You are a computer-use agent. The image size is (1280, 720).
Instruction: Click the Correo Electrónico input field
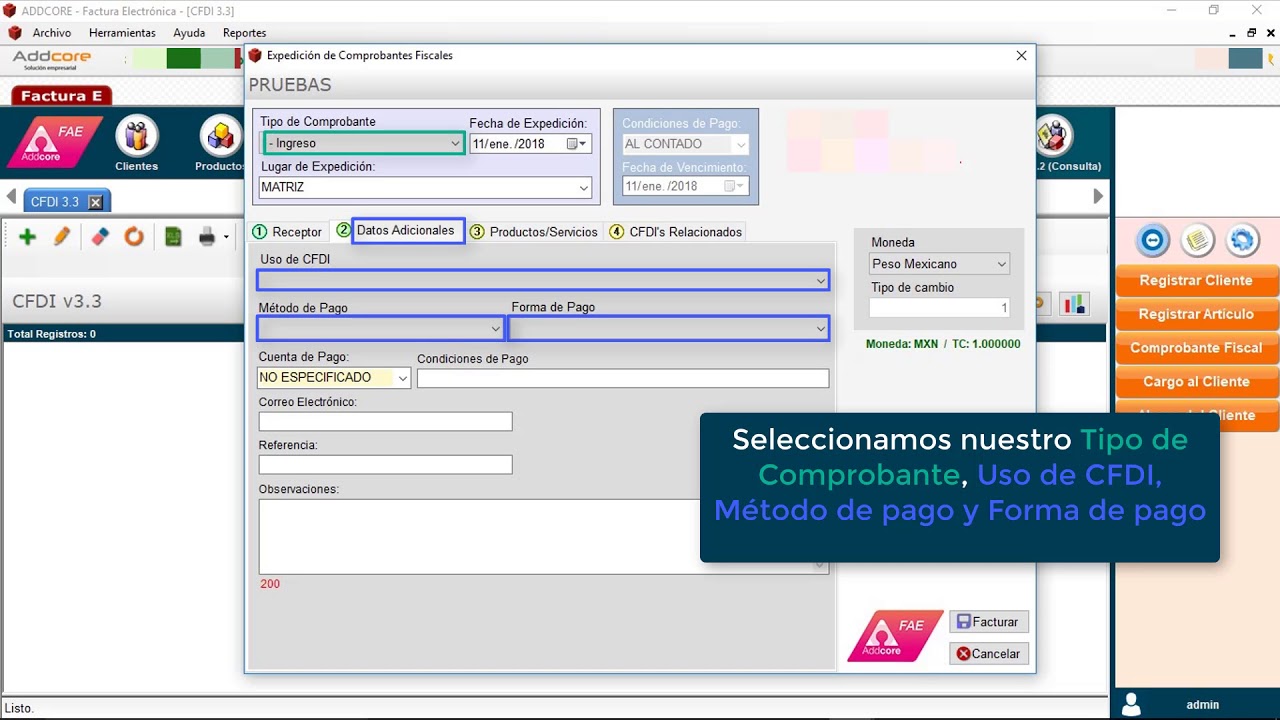(x=385, y=421)
